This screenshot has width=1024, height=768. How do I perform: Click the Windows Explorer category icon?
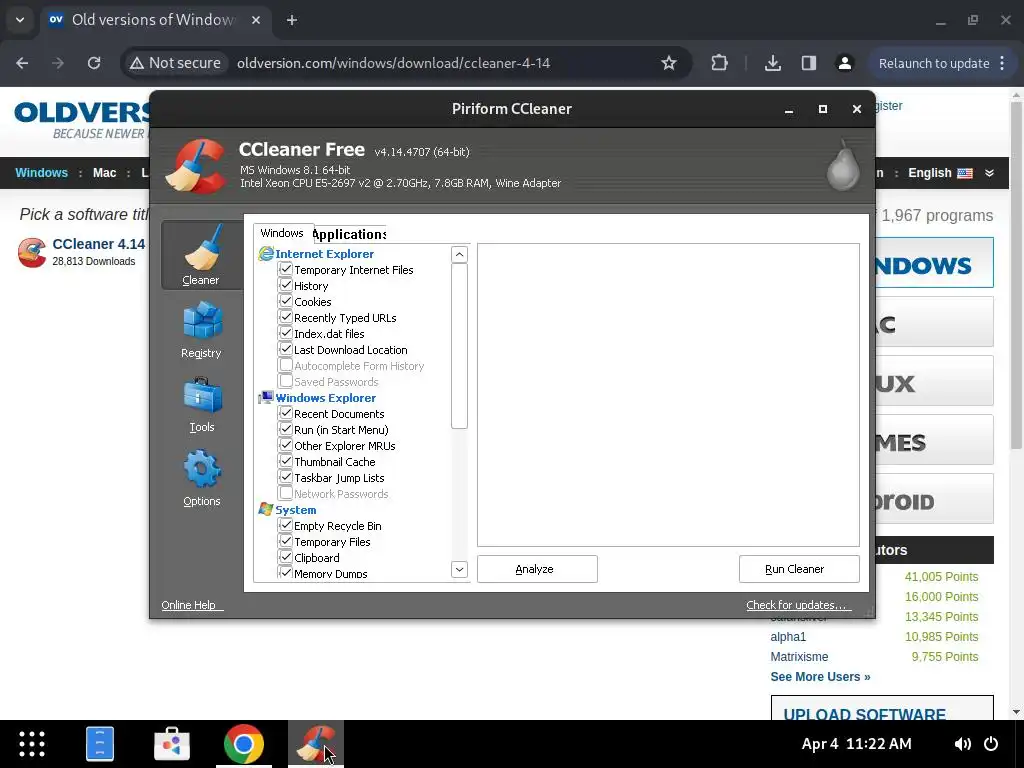pyautogui.click(x=266, y=398)
